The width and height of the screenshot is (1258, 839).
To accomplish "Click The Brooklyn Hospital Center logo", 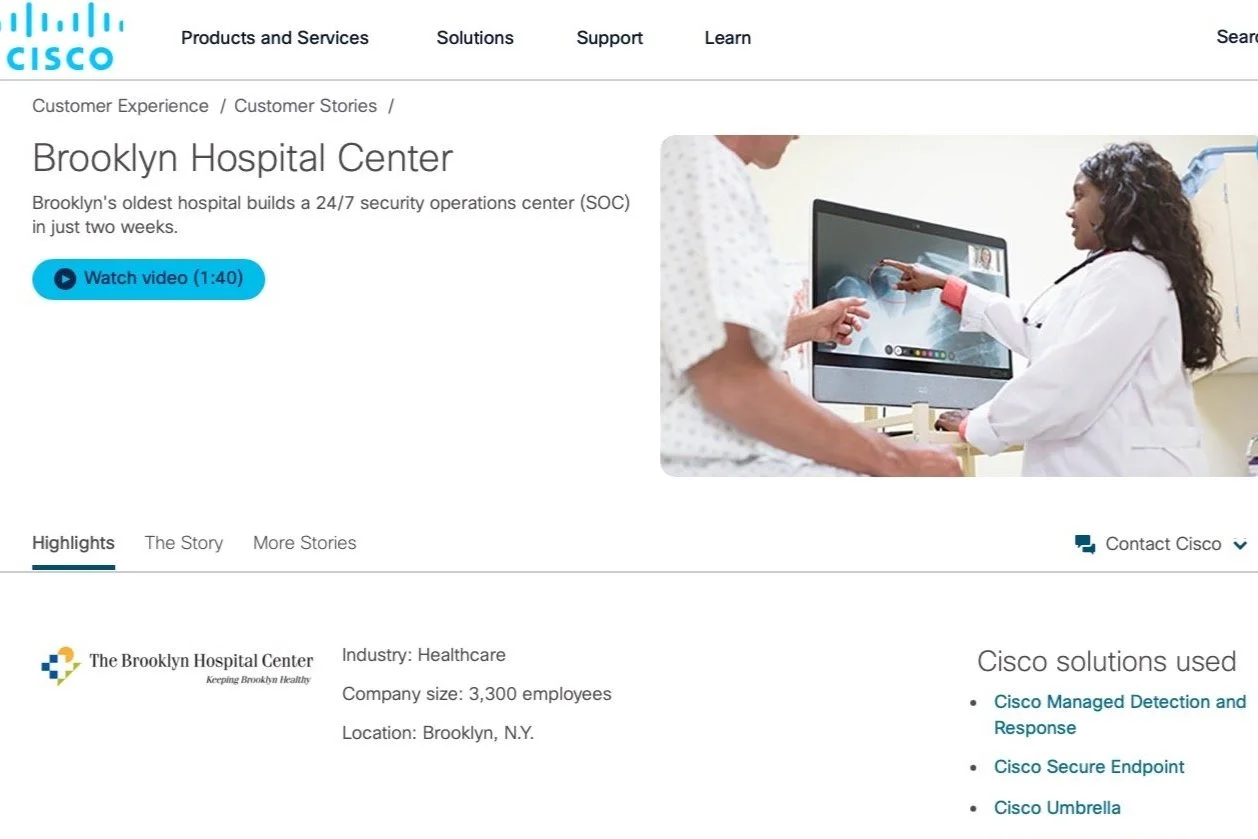I will [177, 665].
